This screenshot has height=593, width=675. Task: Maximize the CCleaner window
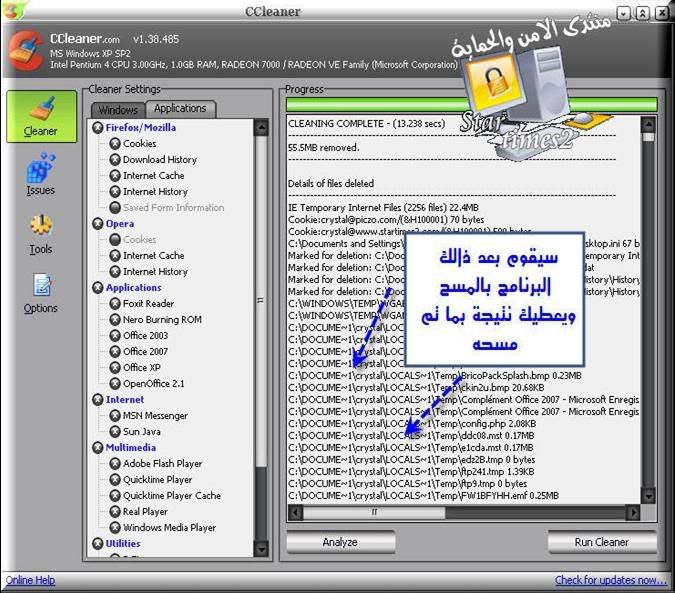tap(642, 14)
